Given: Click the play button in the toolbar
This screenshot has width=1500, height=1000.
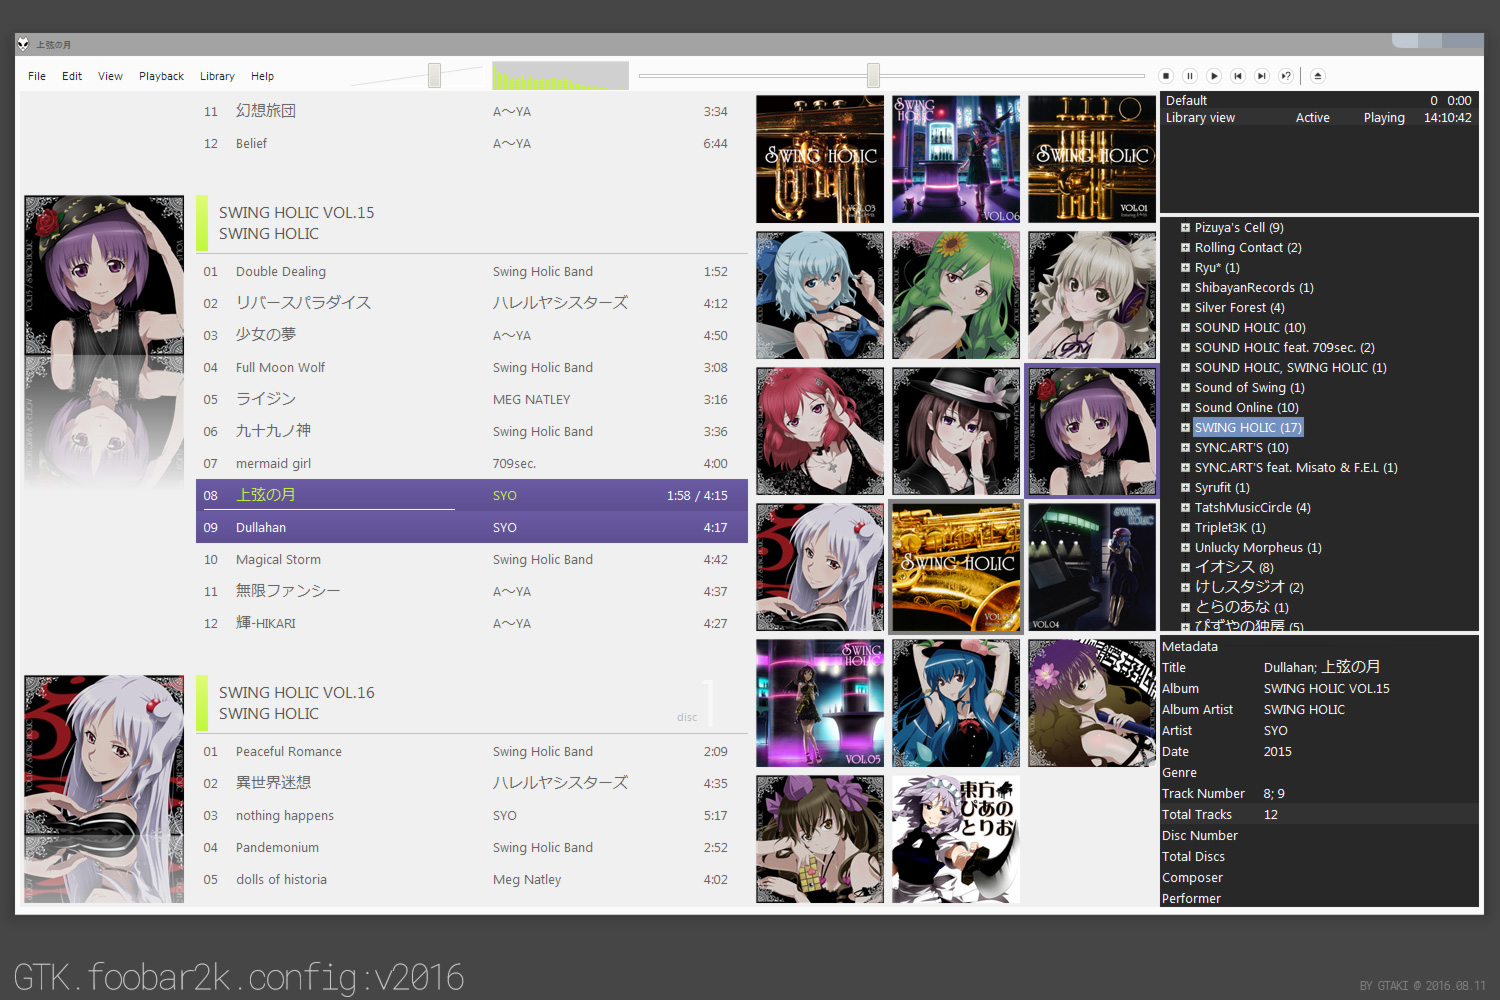Looking at the screenshot, I should click(x=1214, y=76).
